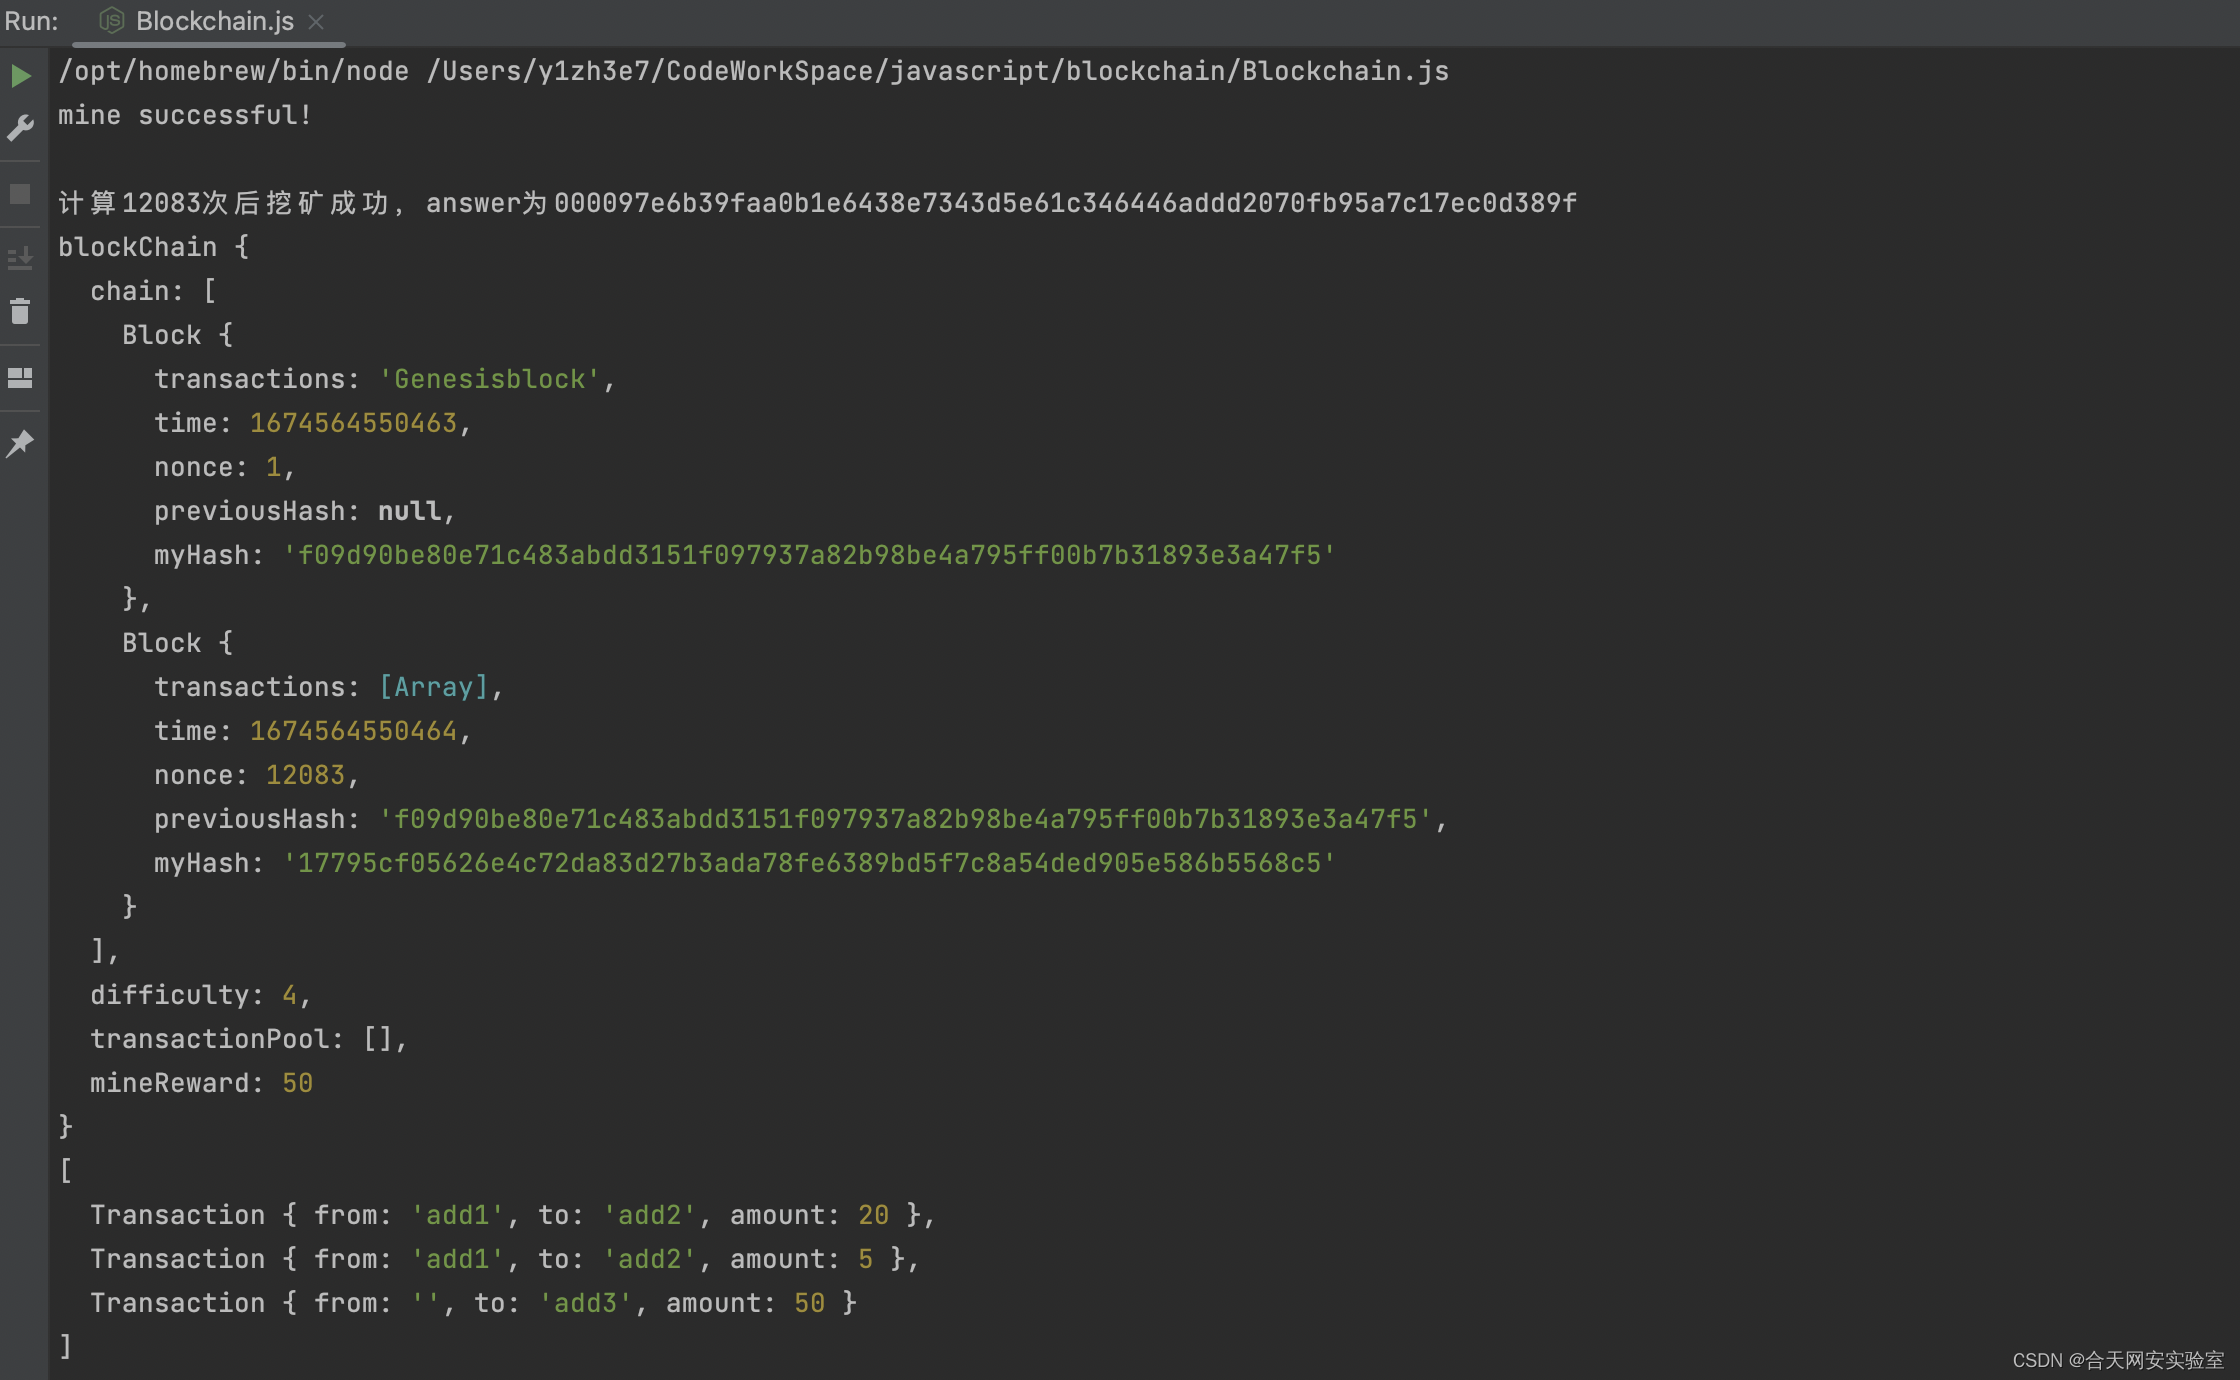The height and width of the screenshot is (1380, 2240).
Task: Click time value 1674564550464
Action: (353, 731)
